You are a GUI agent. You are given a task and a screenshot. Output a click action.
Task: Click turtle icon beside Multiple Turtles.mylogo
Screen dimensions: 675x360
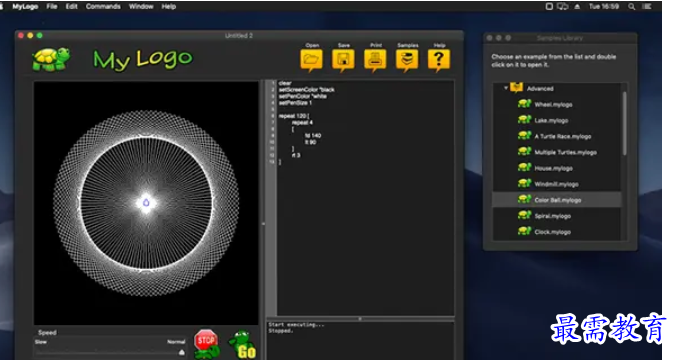(x=524, y=152)
